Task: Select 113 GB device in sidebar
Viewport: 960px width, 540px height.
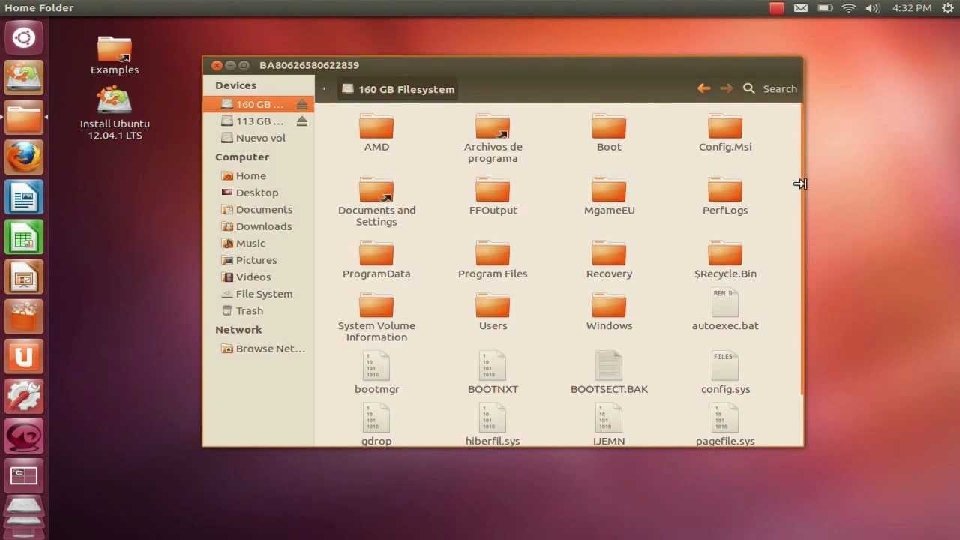Action: (x=258, y=121)
